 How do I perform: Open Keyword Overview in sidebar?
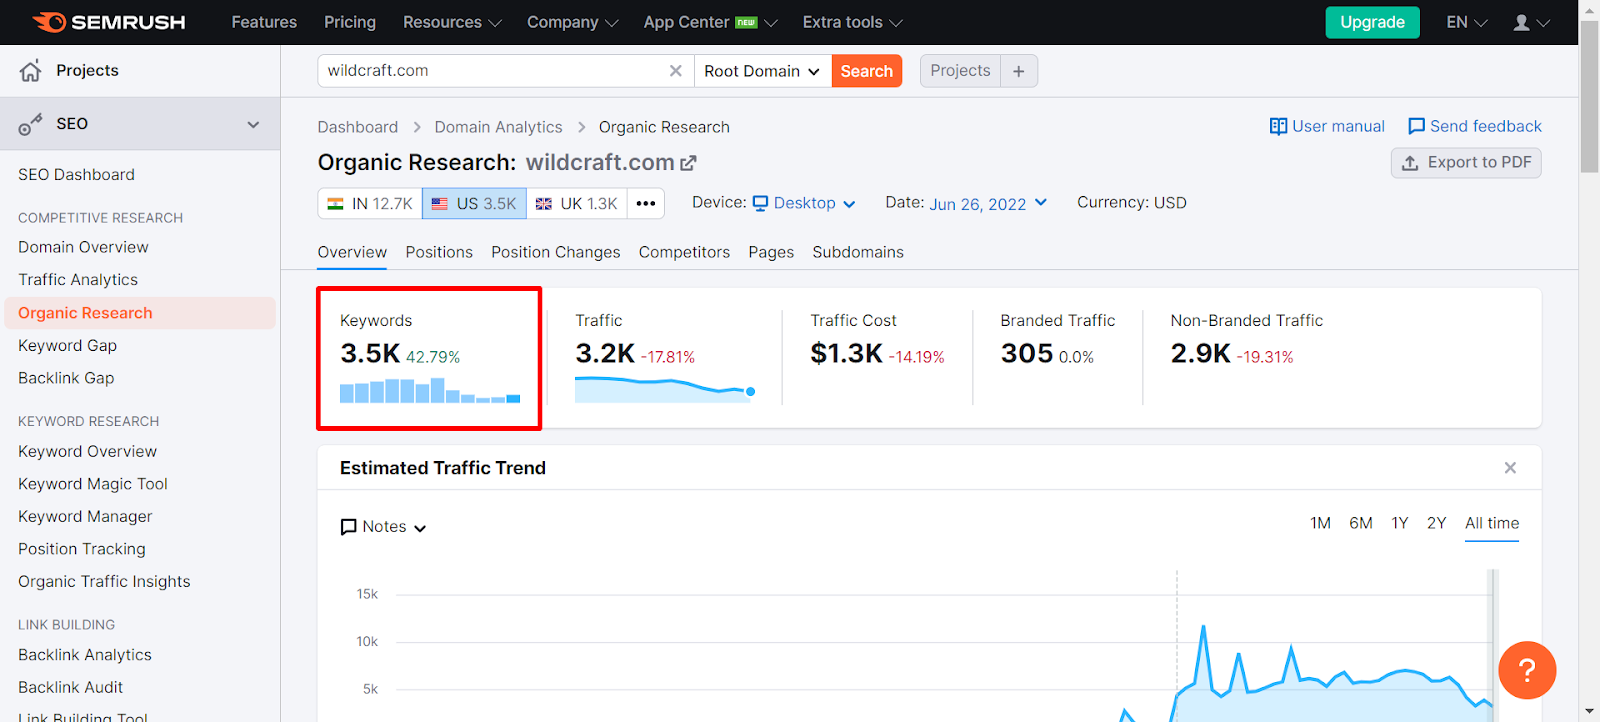(x=87, y=452)
